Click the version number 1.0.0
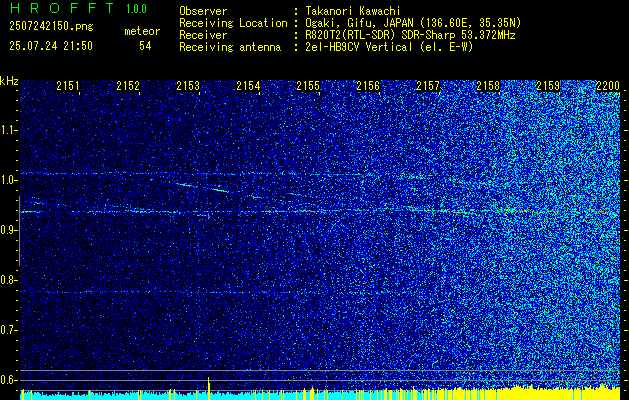The width and height of the screenshot is (629, 400). 136,9
